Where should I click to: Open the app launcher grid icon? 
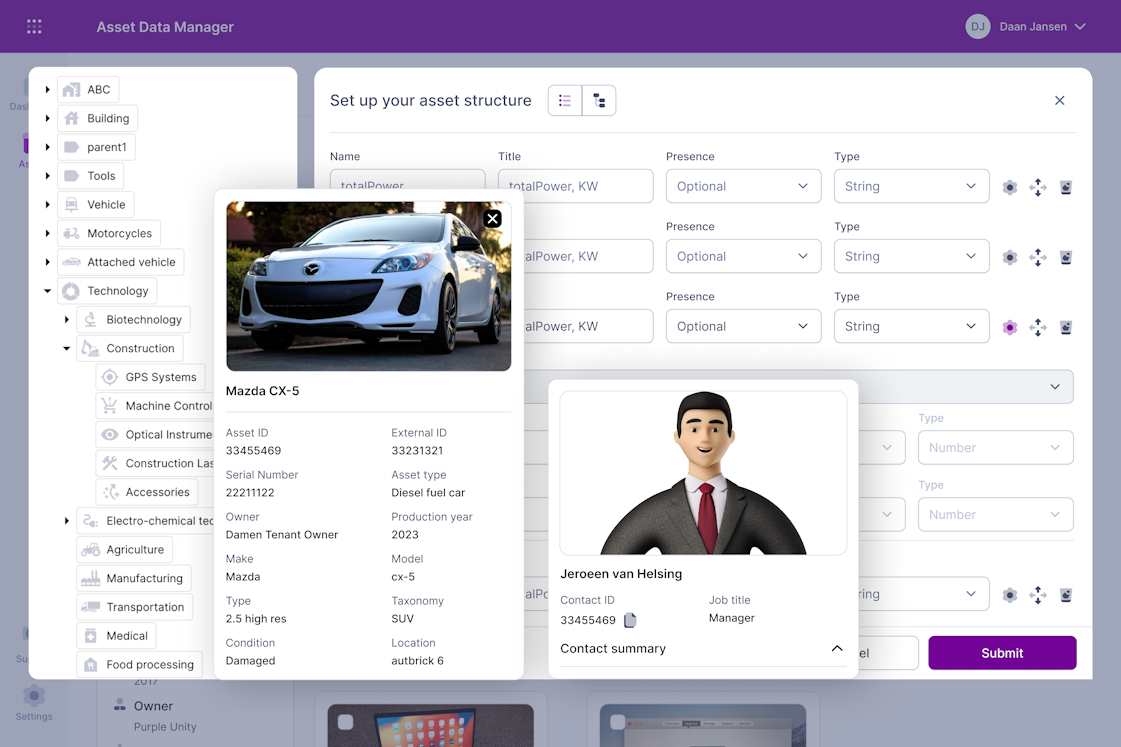34,26
